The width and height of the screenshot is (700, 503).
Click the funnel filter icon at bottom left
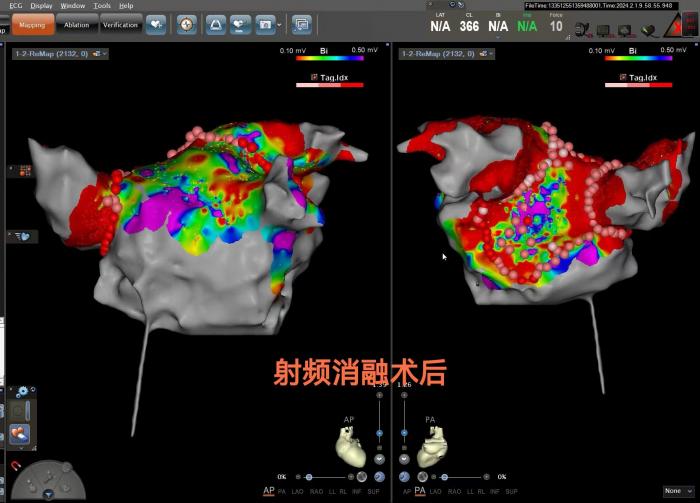pos(48,493)
